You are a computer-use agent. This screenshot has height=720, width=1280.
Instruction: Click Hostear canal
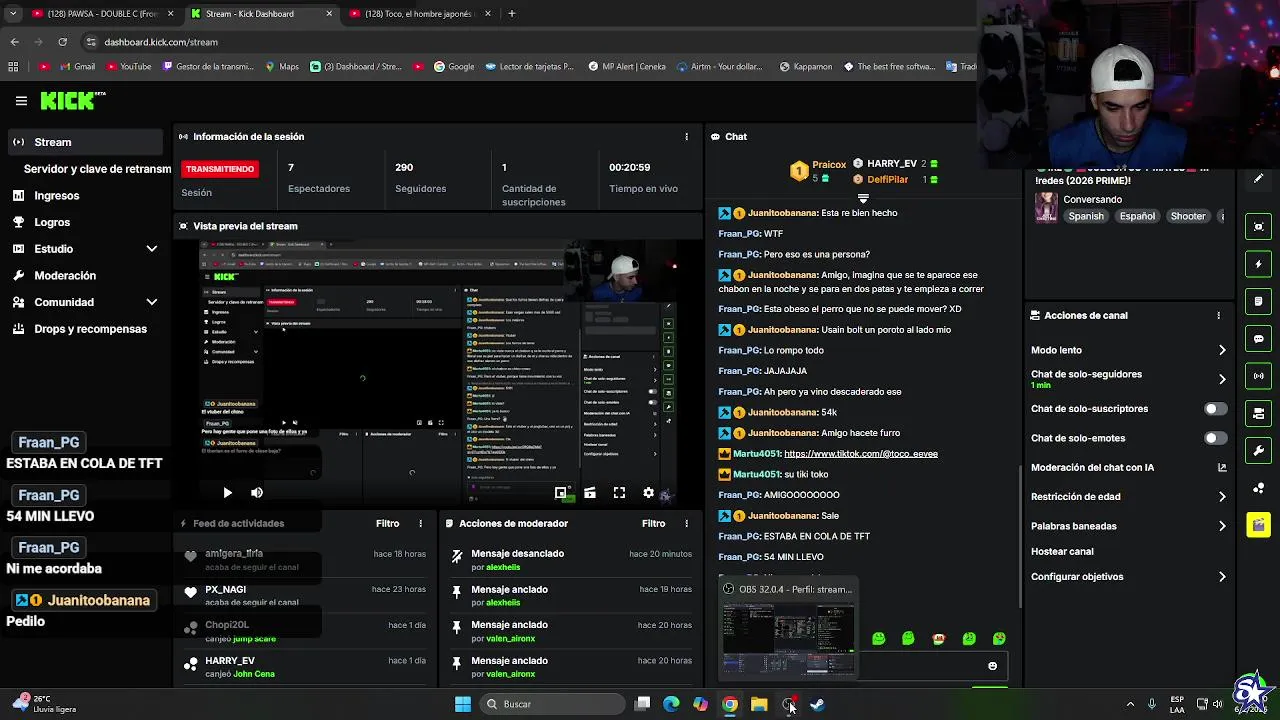tap(1062, 552)
